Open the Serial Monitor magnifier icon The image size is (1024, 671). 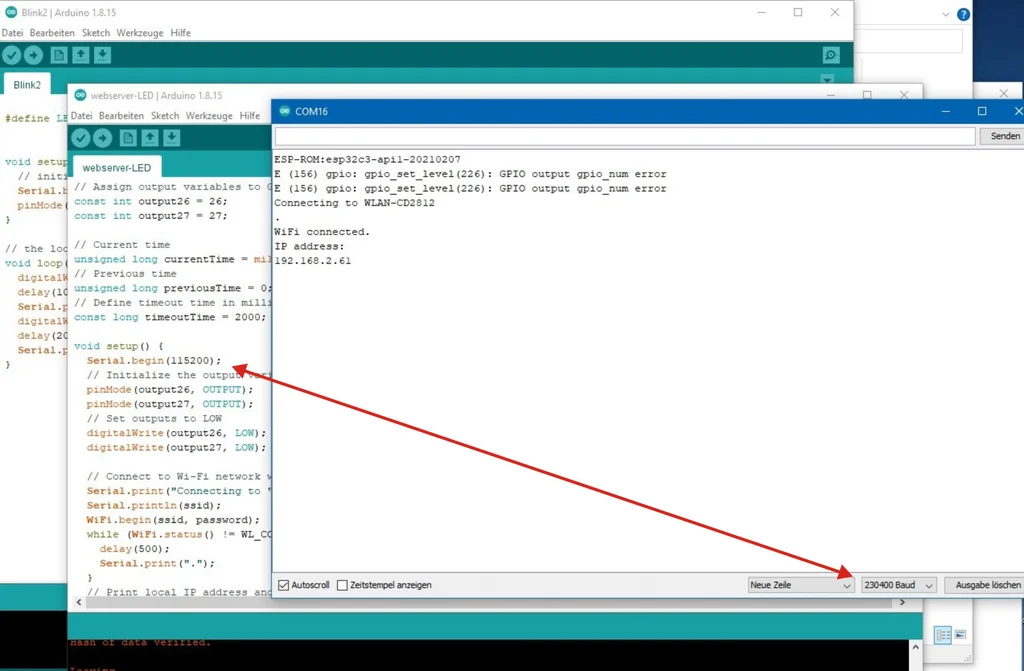pyautogui.click(x=831, y=56)
